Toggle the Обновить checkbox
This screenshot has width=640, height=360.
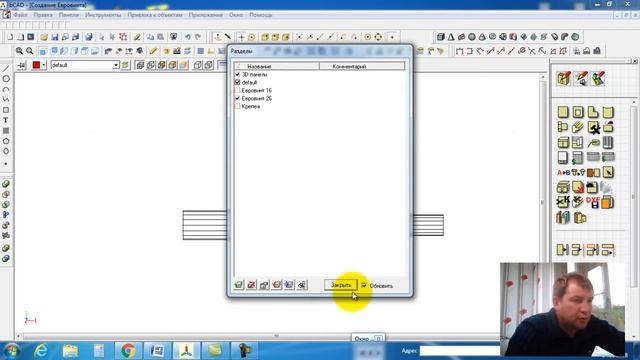[364, 285]
